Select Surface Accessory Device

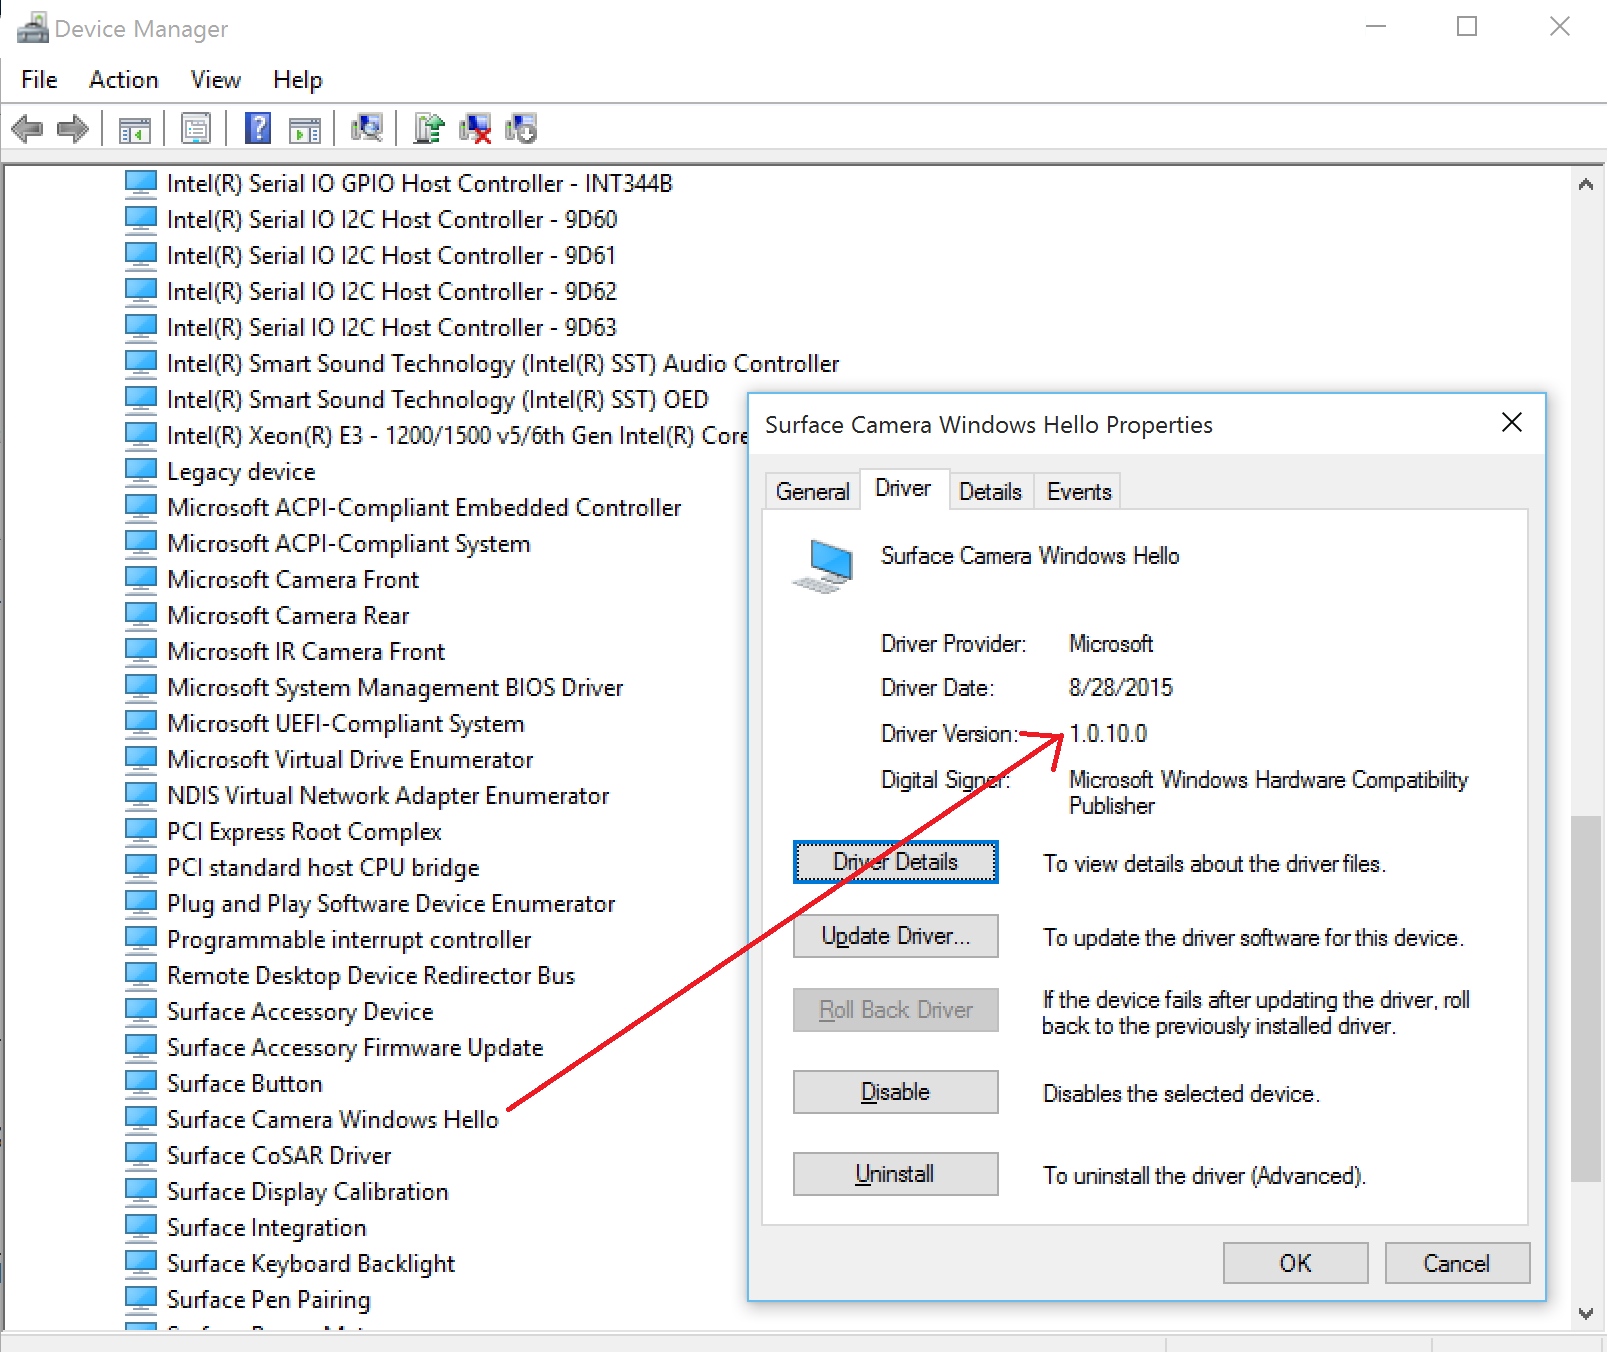coord(300,1011)
